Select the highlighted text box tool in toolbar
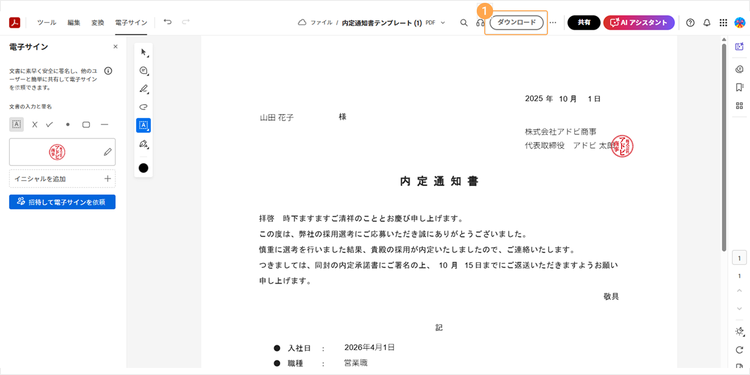Screen dimensions: 750x375 (x=143, y=125)
